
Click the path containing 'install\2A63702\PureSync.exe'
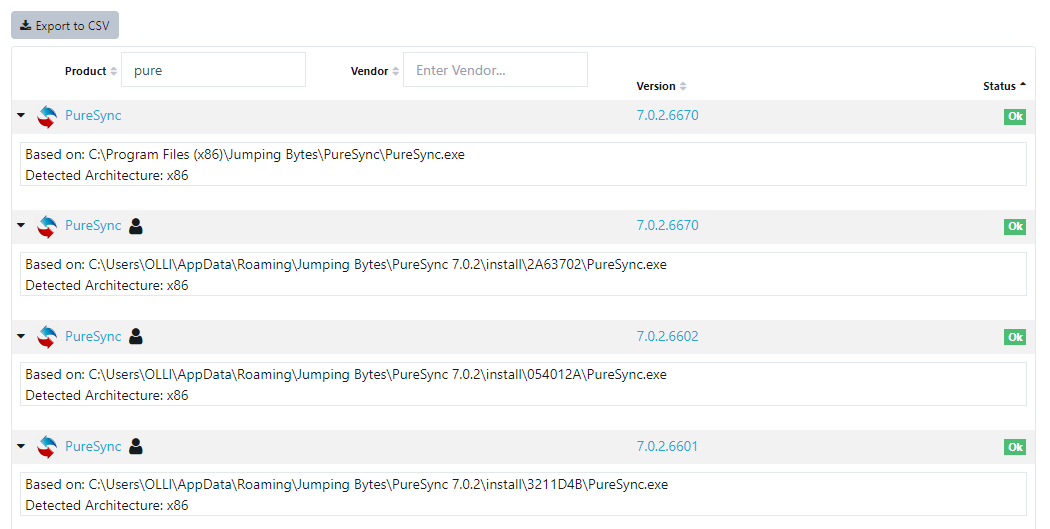coord(346,264)
